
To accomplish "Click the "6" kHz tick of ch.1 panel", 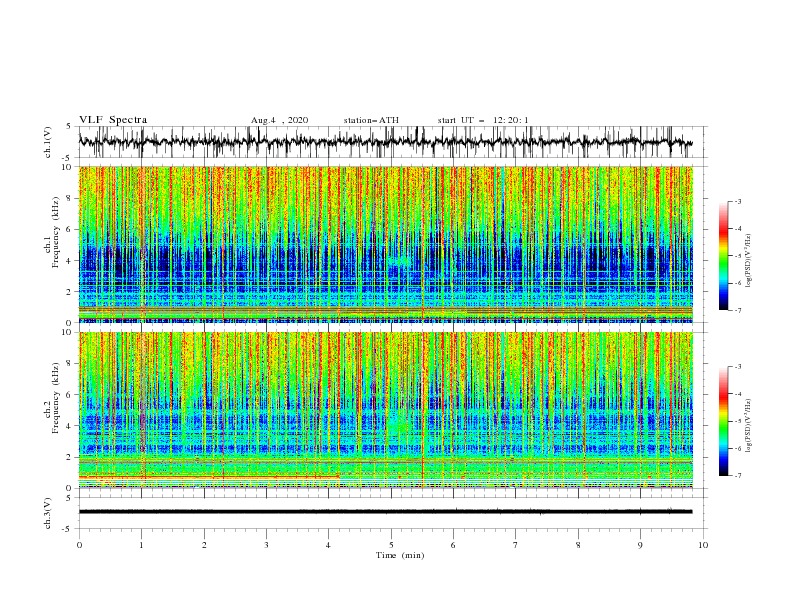I will [69, 229].
